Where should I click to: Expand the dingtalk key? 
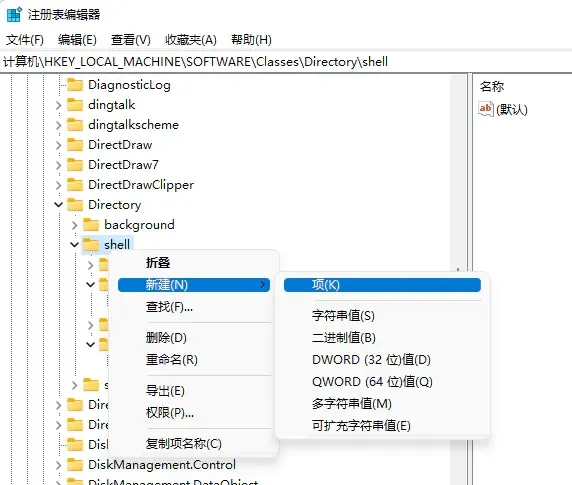[x=58, y=105]
